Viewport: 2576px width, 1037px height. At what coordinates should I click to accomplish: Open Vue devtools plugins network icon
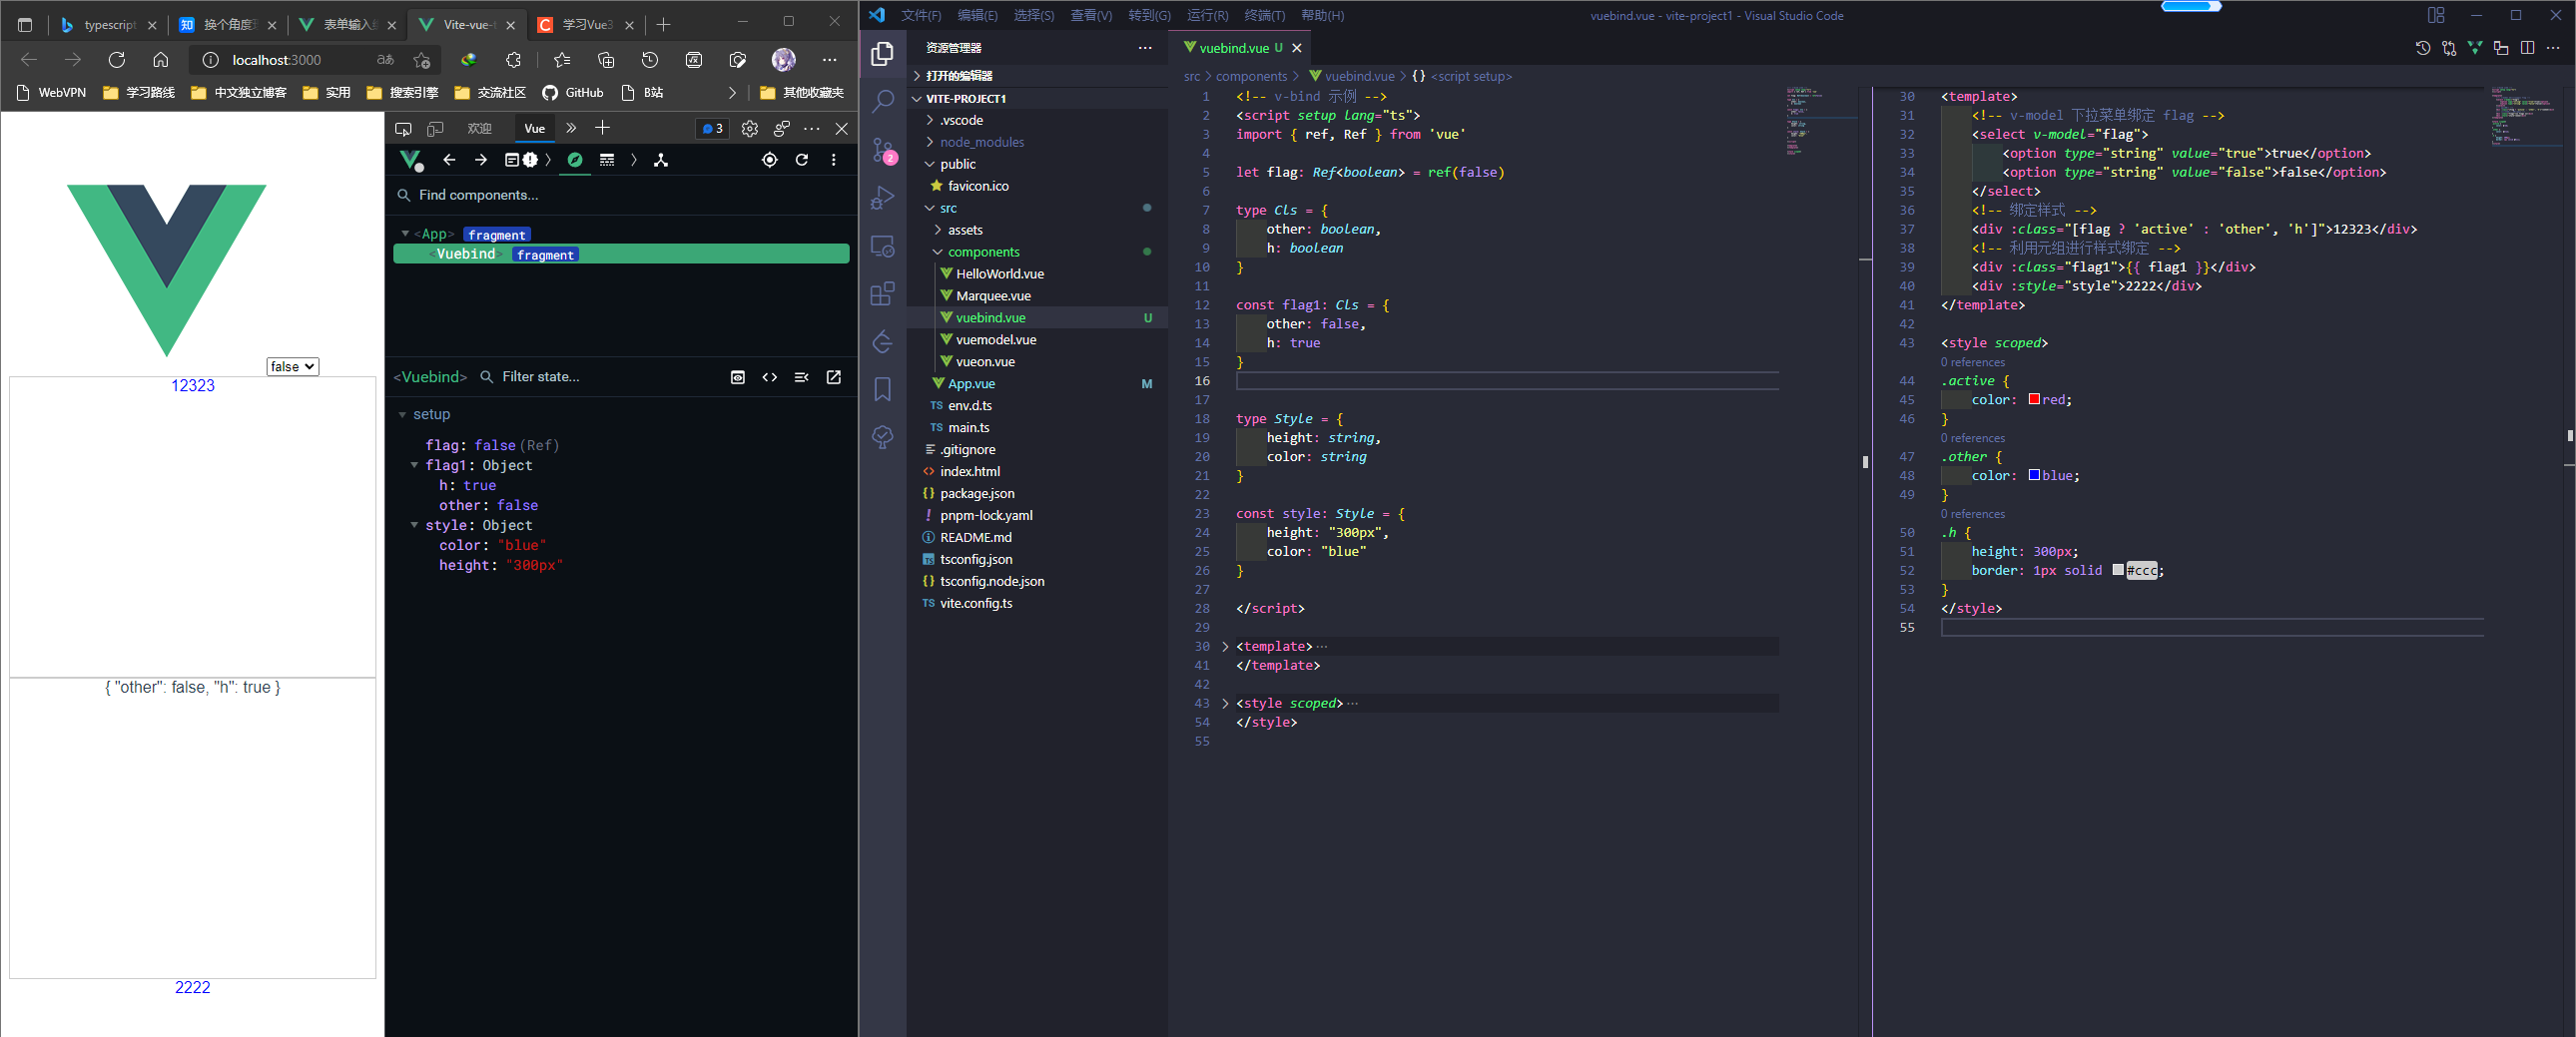660,160
